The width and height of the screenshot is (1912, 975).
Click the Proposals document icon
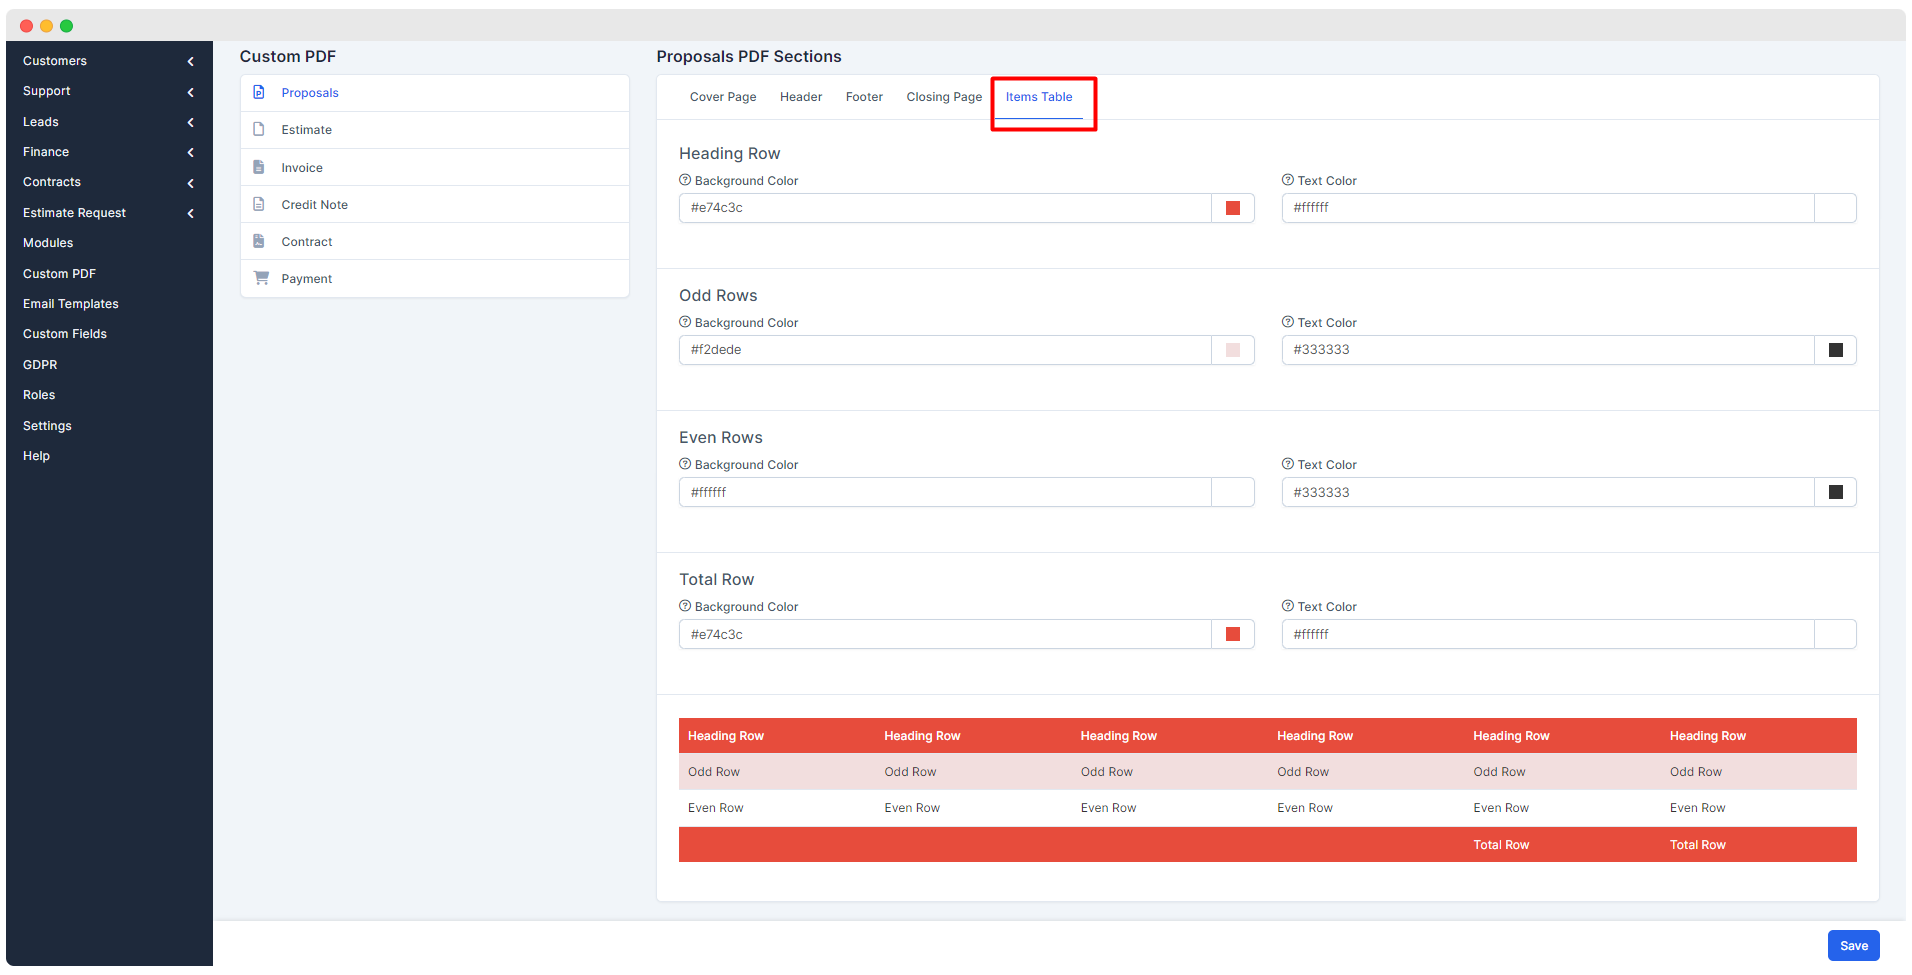(x=259, y=92)
